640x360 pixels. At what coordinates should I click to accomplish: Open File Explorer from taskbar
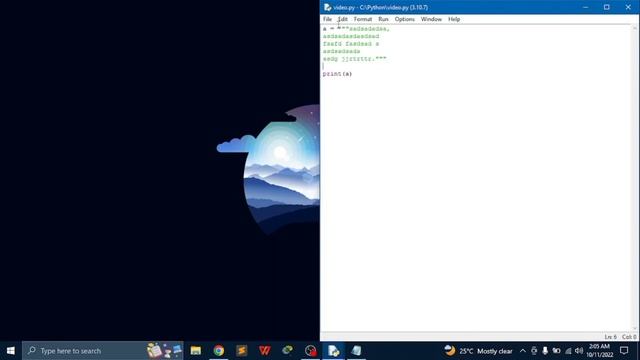coord(196,351)
